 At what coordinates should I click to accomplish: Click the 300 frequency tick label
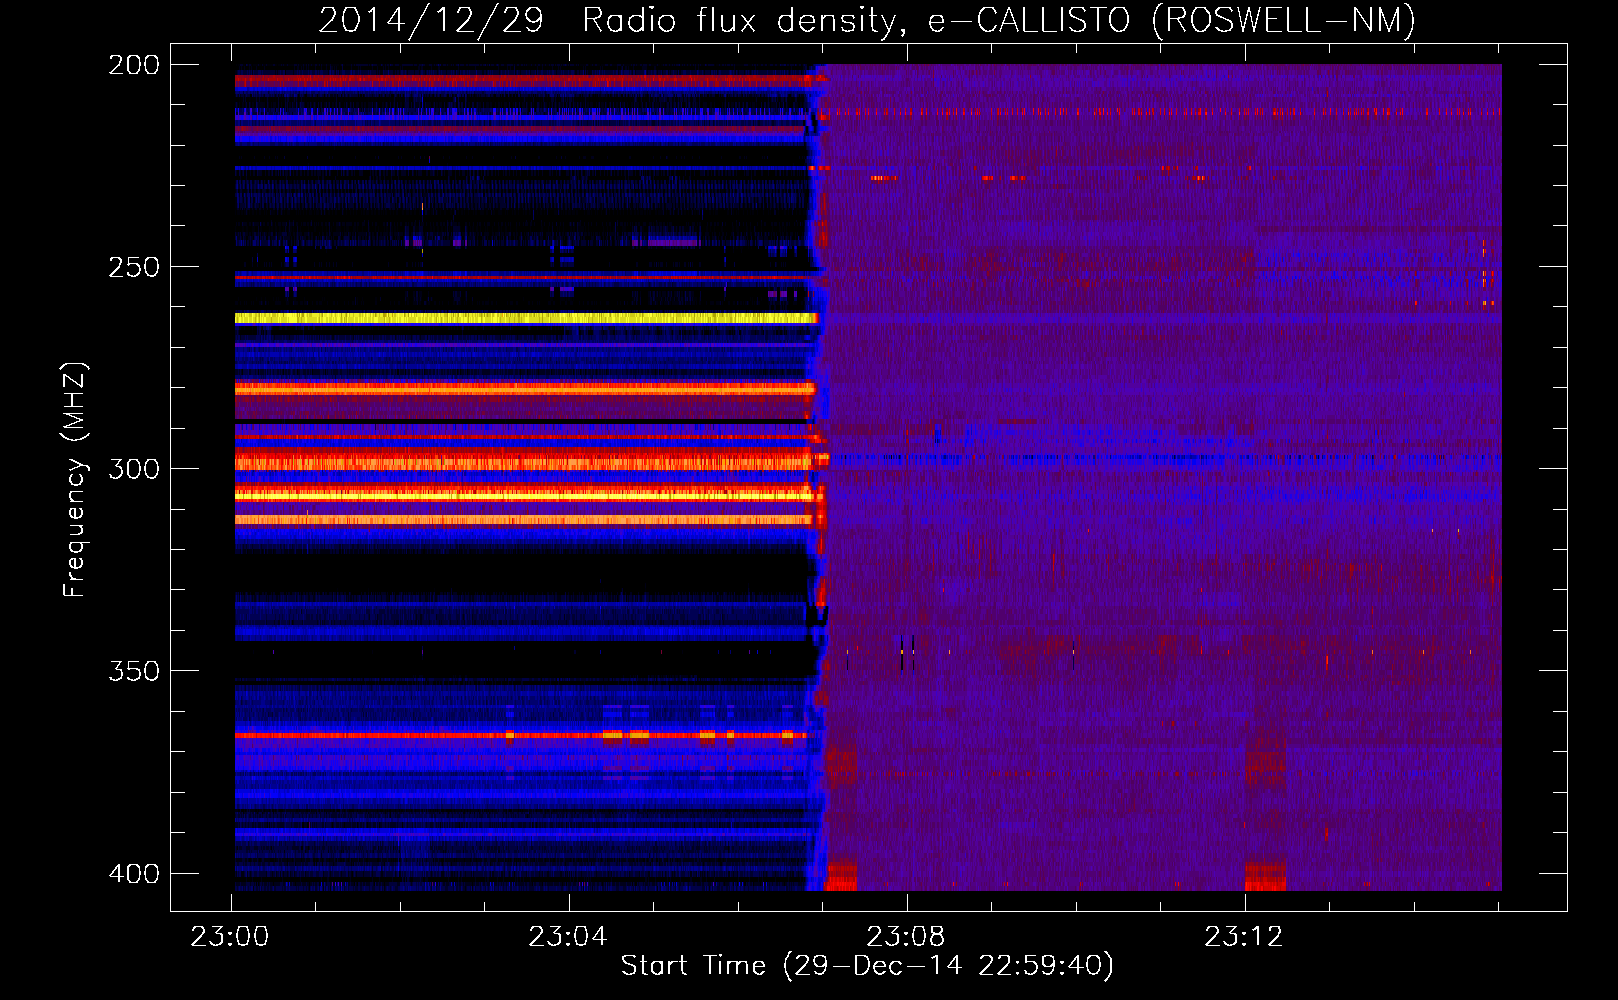point(134,469)
